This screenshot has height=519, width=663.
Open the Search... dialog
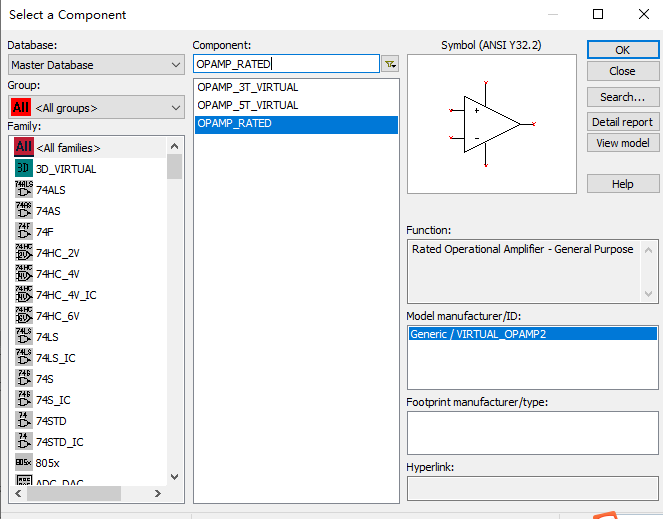[x=622, y=97]
